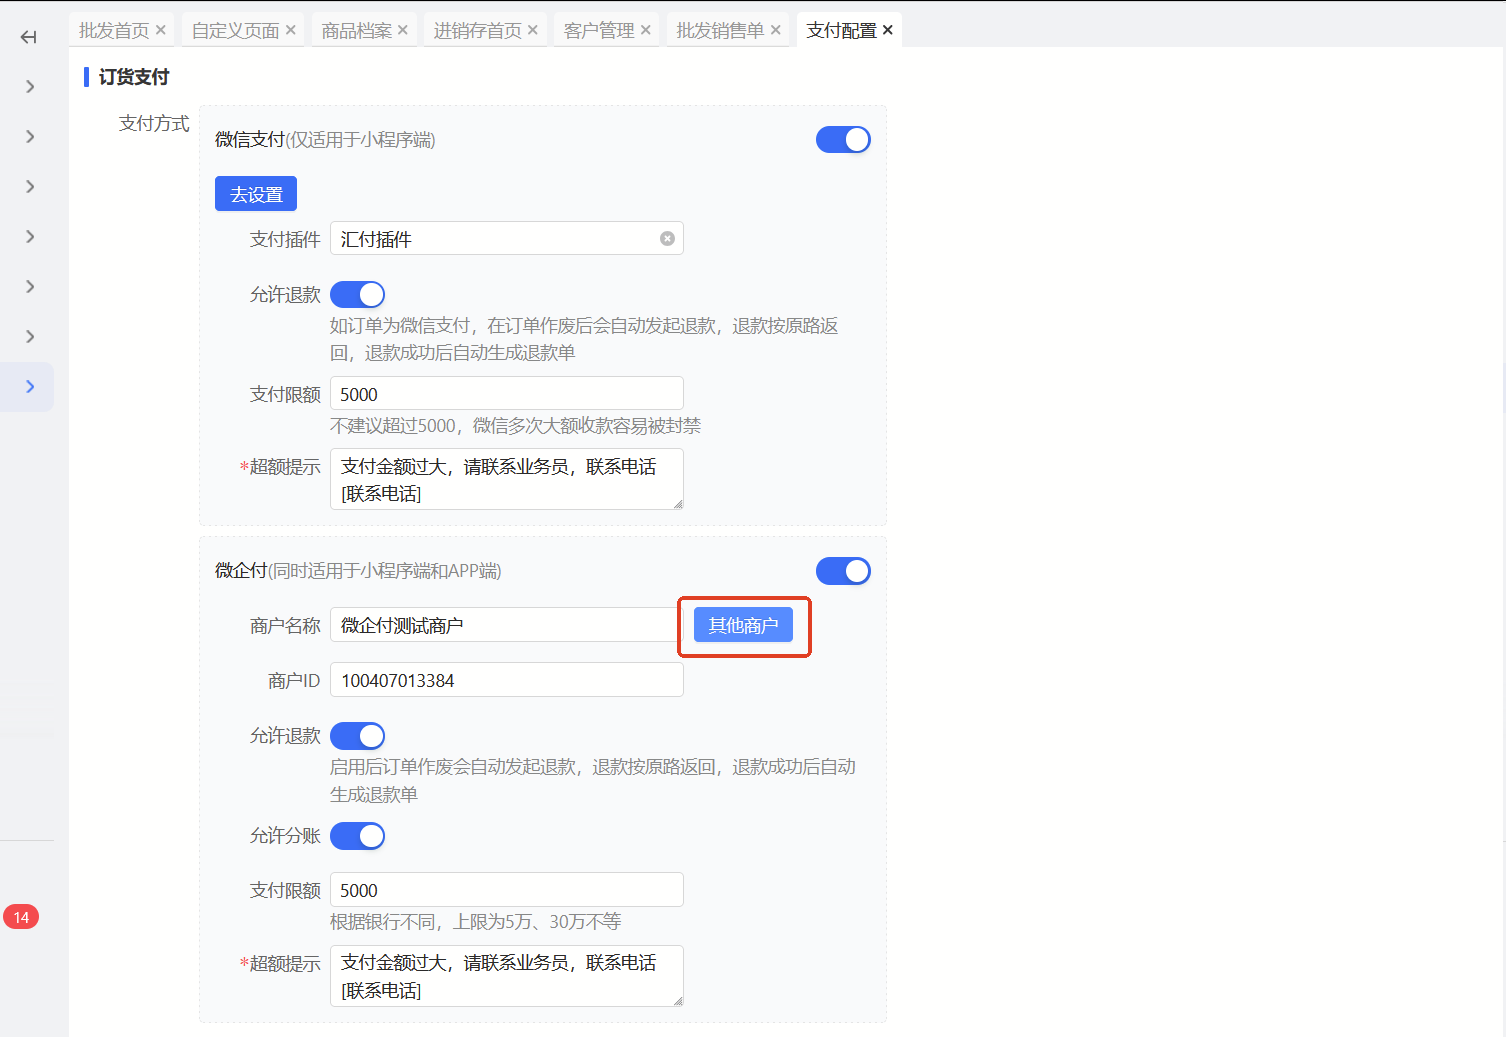
Task: Open the 支付插件 dropdown showing 汇付插件
Action: (x=507, y=238)
